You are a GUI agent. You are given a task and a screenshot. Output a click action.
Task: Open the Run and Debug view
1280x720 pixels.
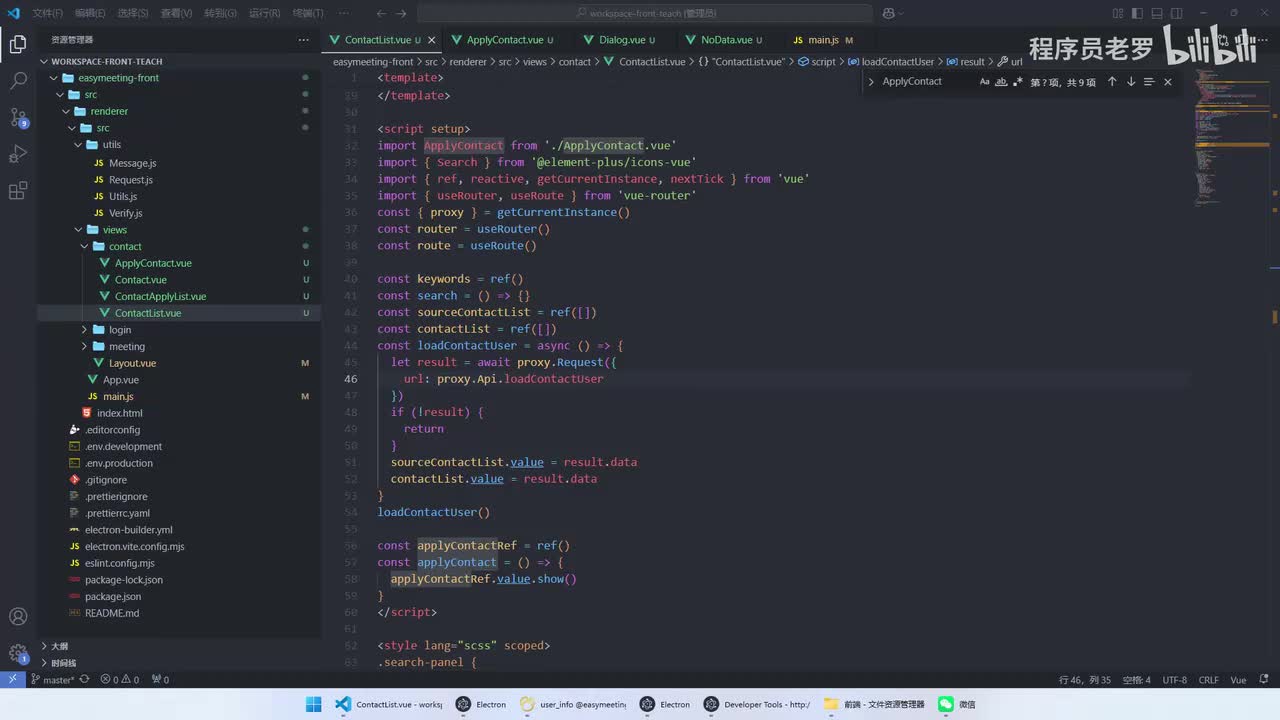pyautogui.click(x=18, y=154)
